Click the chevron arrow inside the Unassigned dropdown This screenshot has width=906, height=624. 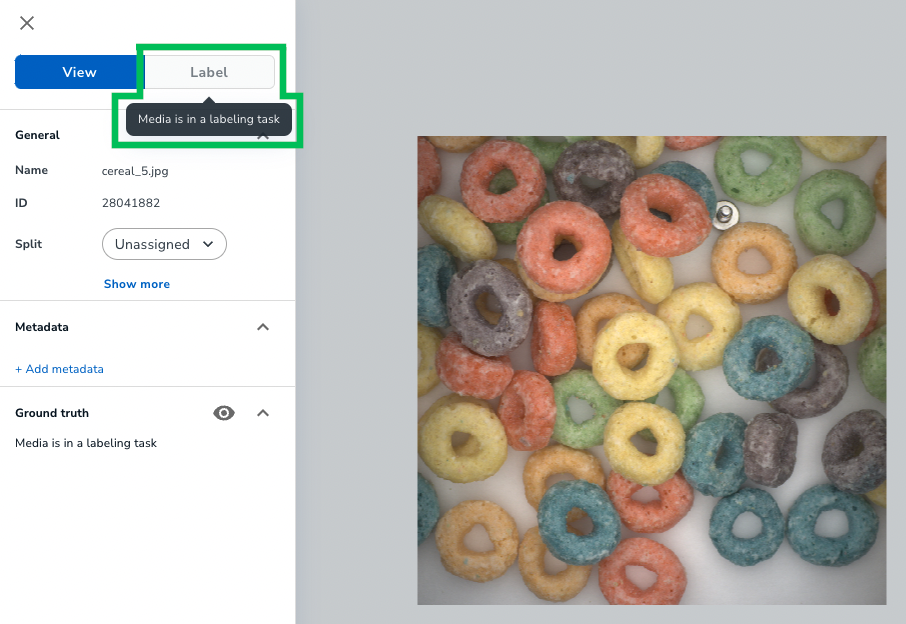point(209,244)
